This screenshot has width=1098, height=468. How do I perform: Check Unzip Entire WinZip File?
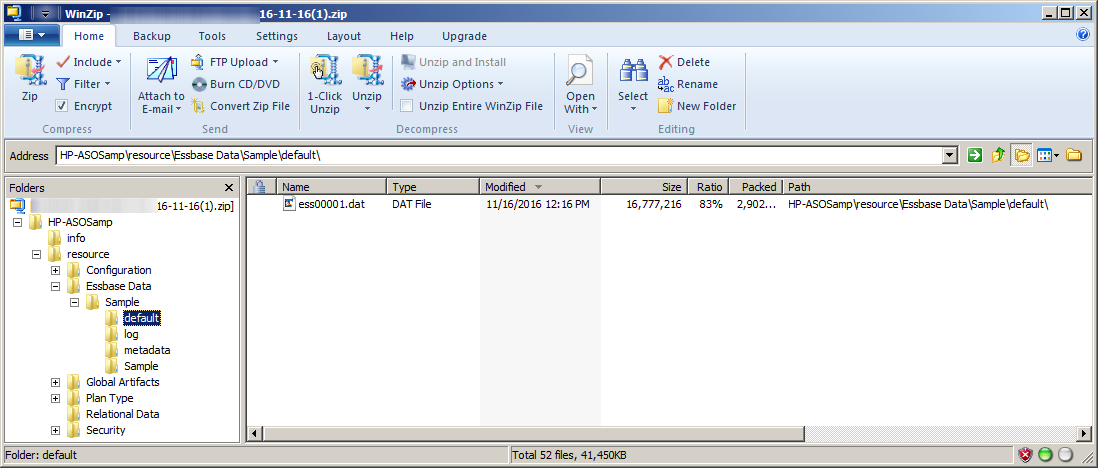pyautogui.click(x=406, y=106)
